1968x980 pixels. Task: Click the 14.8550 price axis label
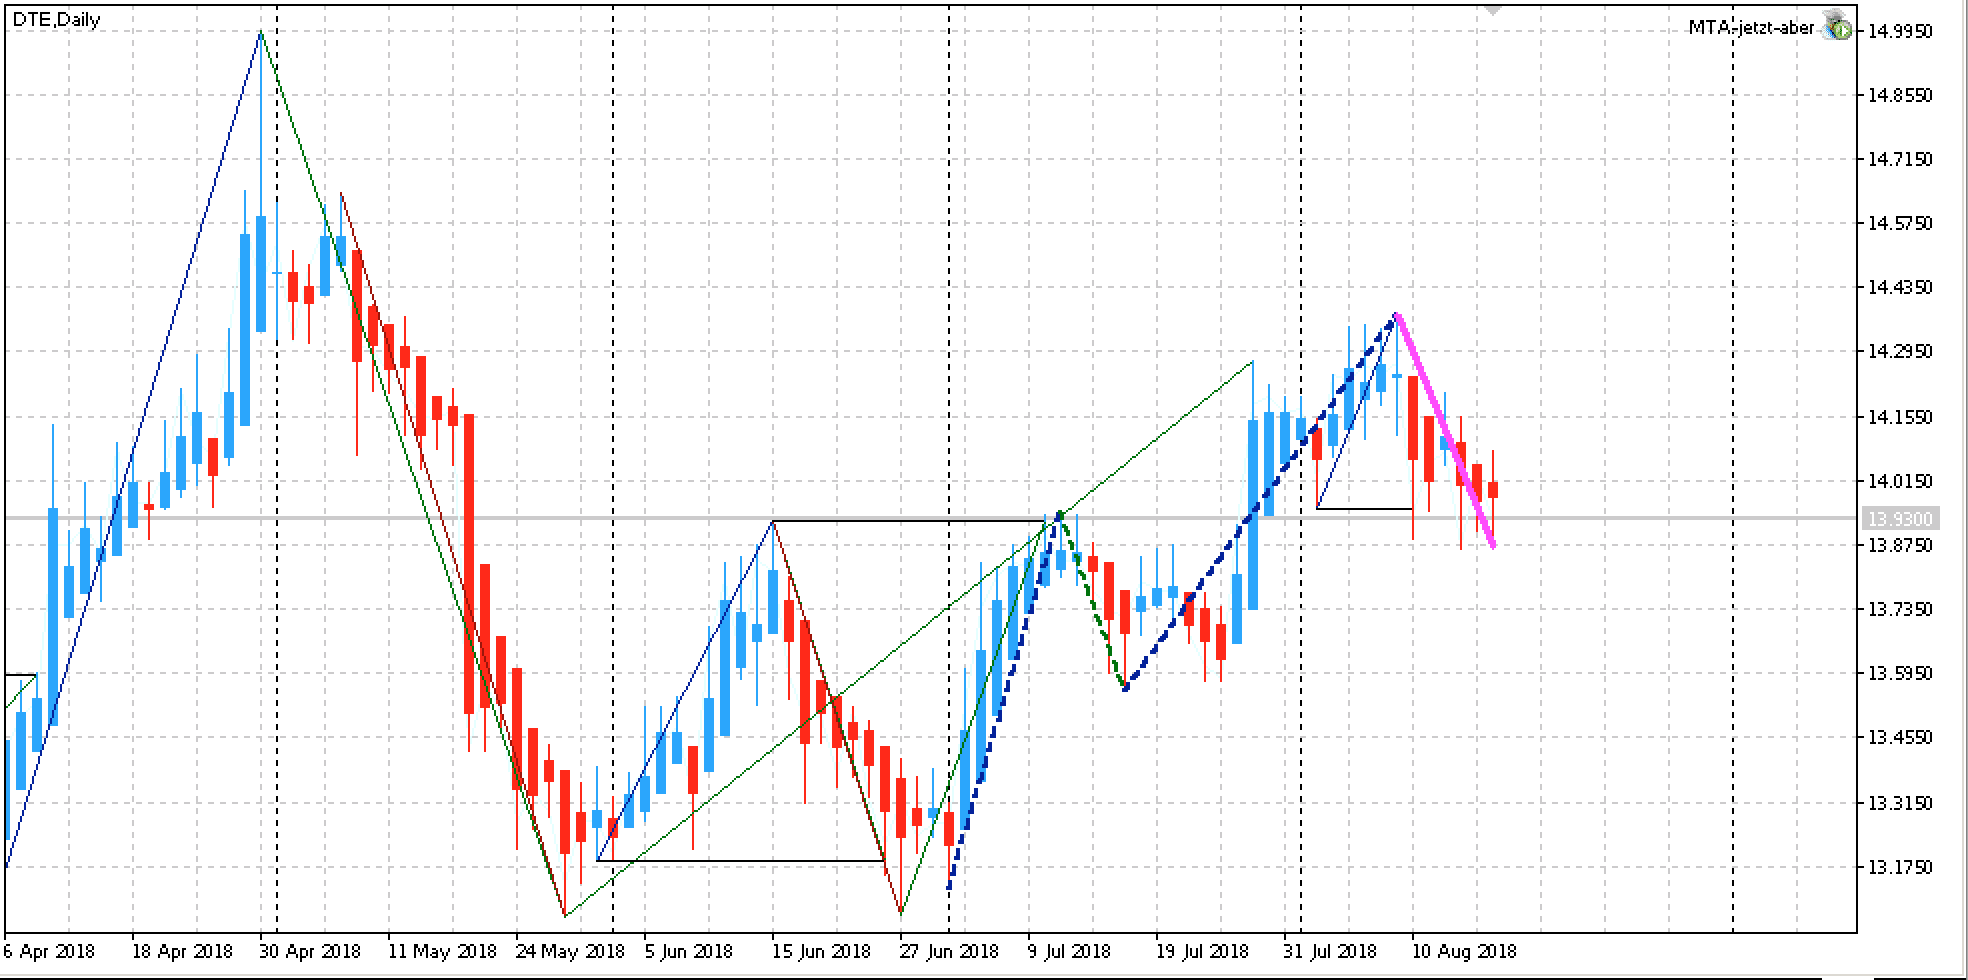tap(1900, 95)
